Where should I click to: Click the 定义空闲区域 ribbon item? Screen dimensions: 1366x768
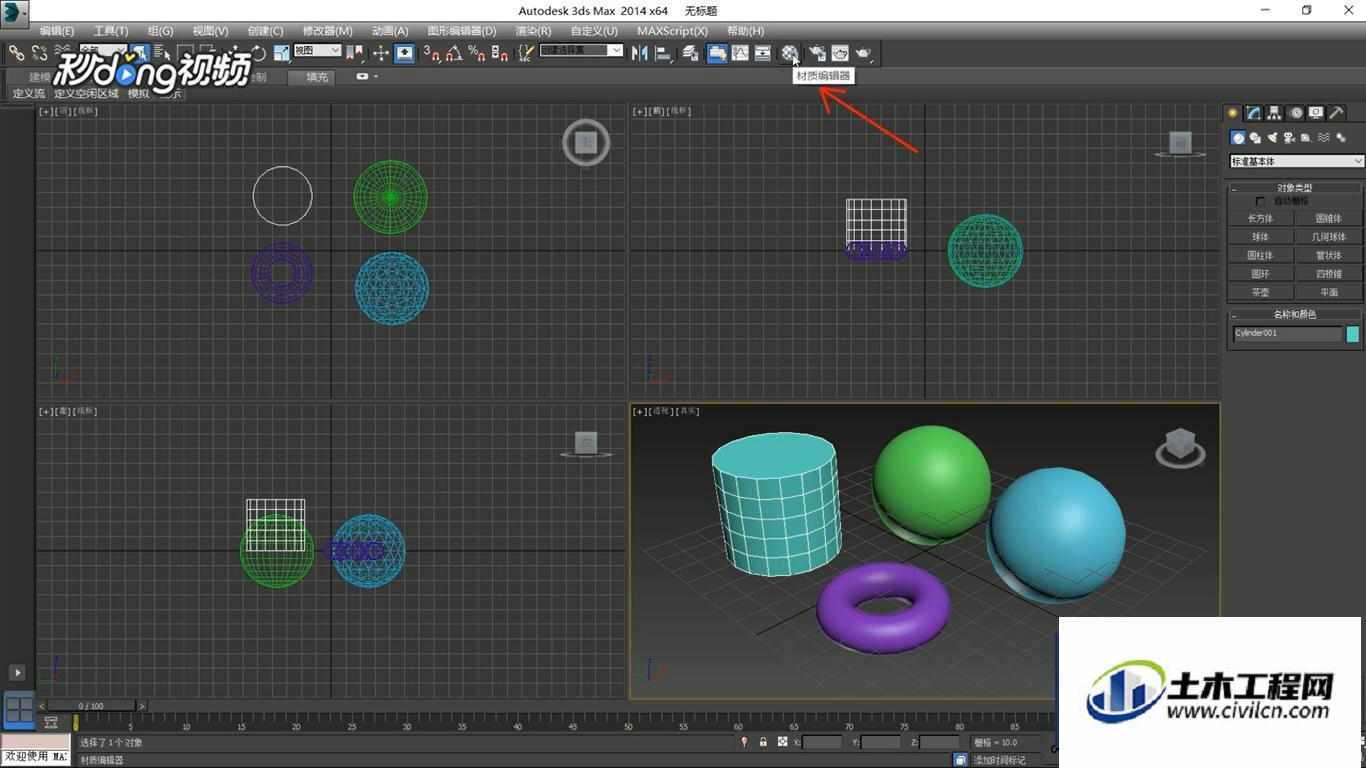point(86,93)
